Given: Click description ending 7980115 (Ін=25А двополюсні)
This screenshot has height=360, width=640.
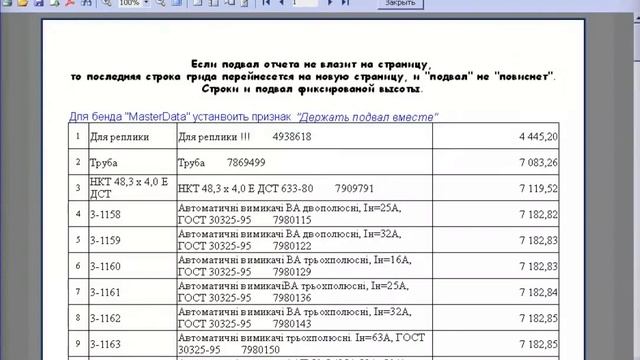Looking at the screenshot, I should [304, 214].
